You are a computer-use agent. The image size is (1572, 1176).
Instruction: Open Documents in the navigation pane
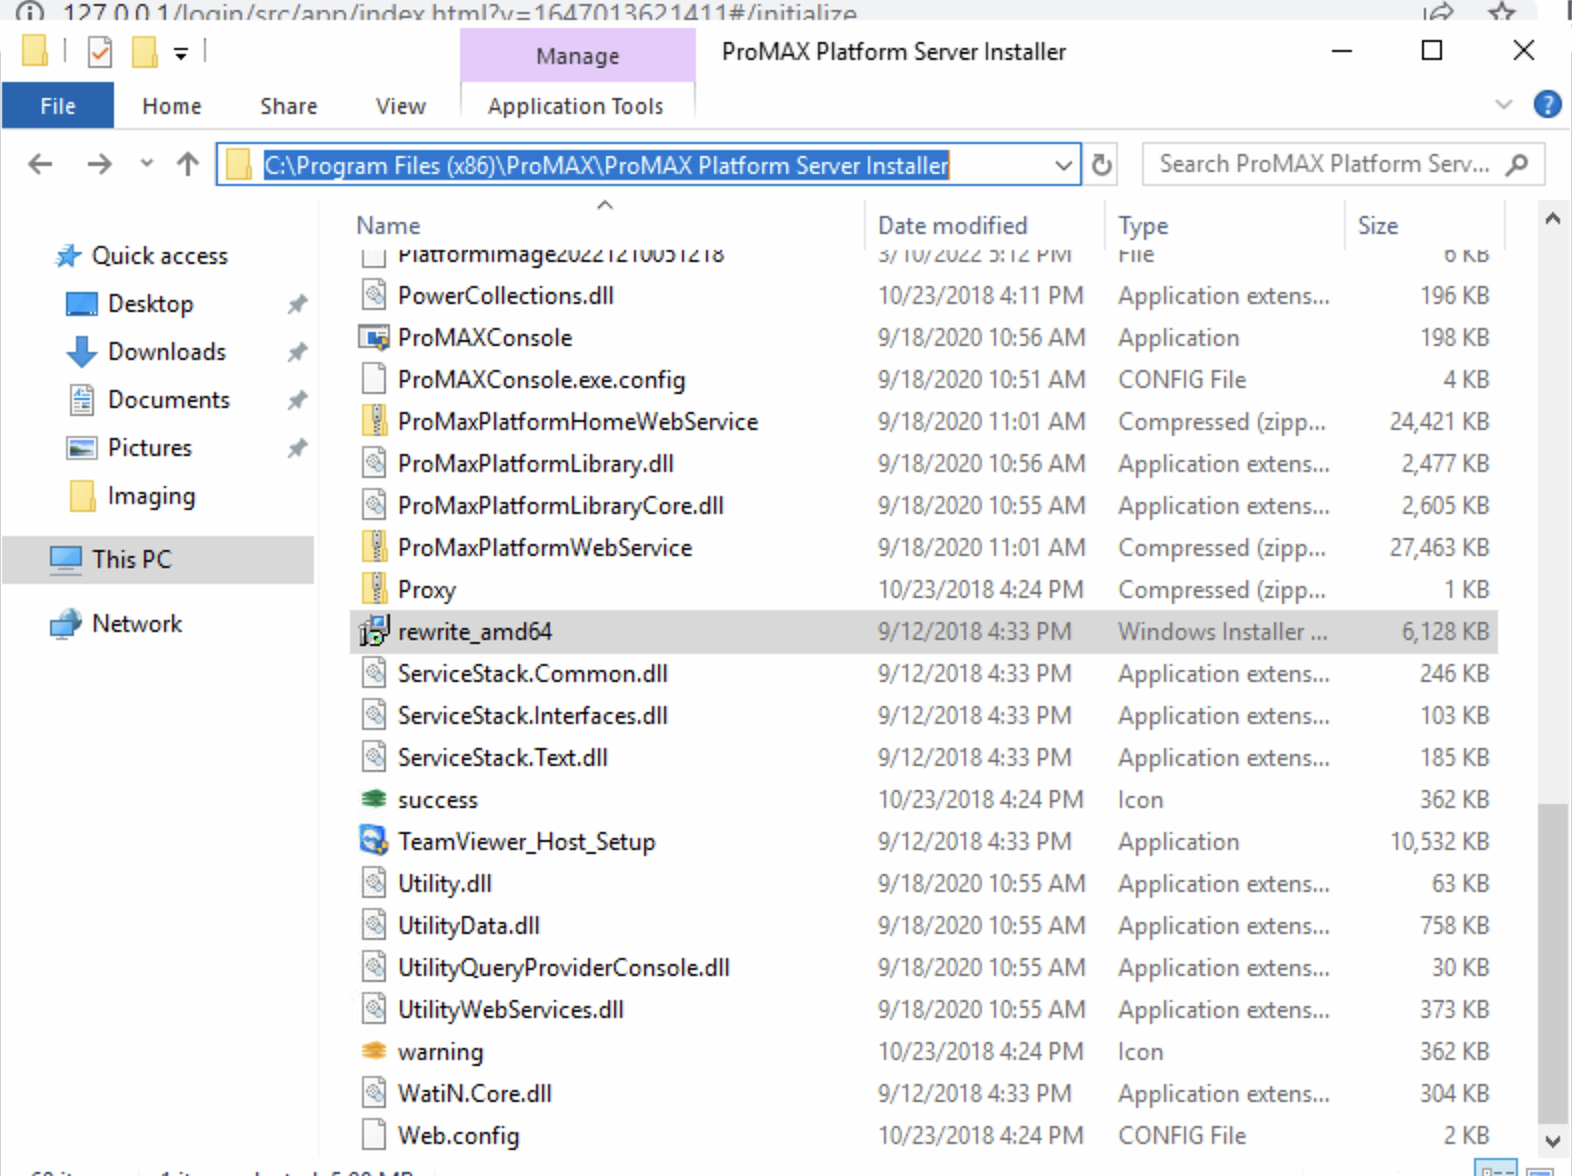pyautogui.click(x=168, y=400)
